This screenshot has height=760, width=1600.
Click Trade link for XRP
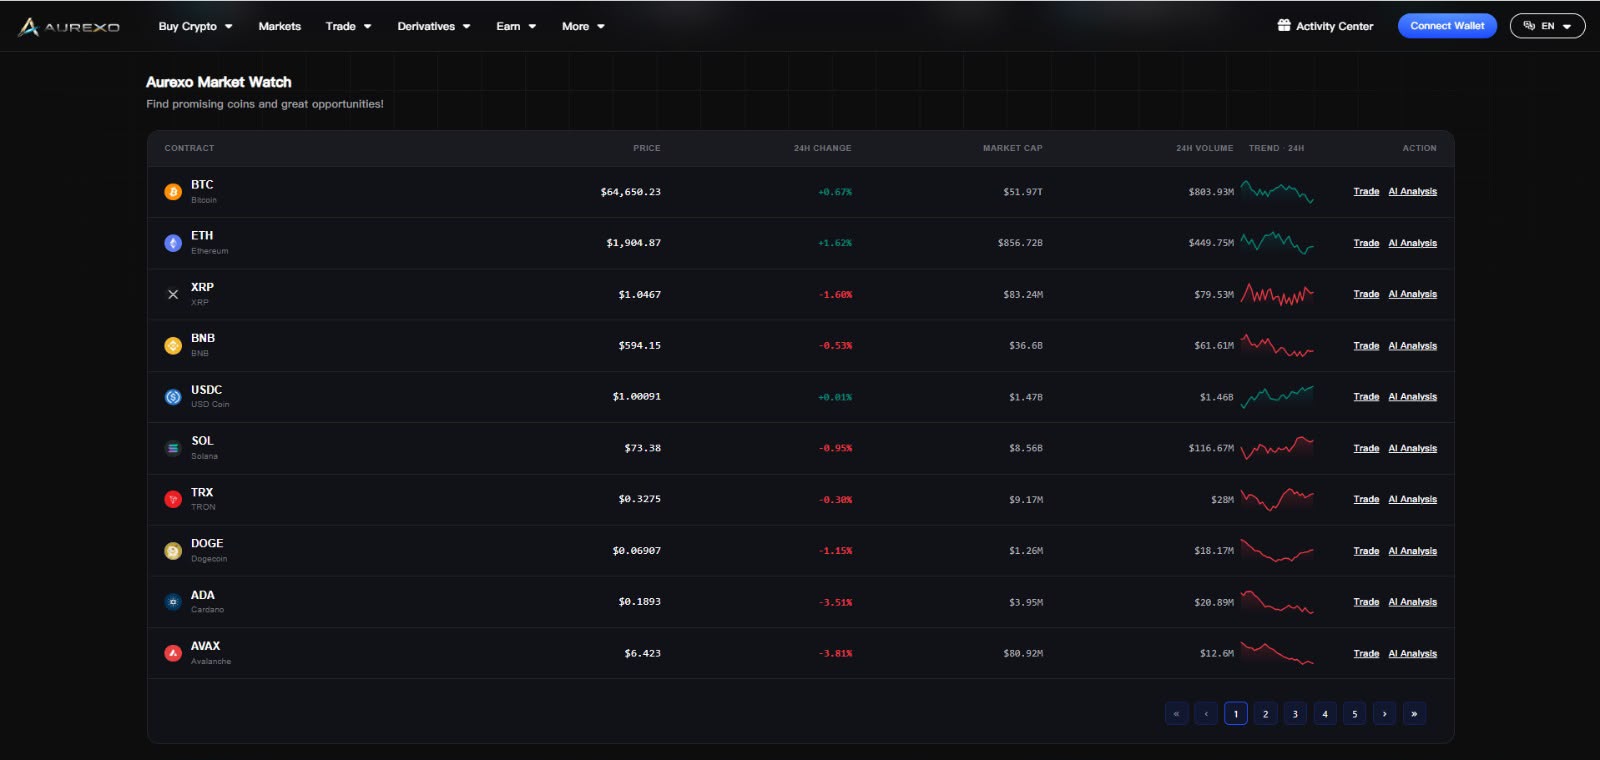[x=1366, y=294]
